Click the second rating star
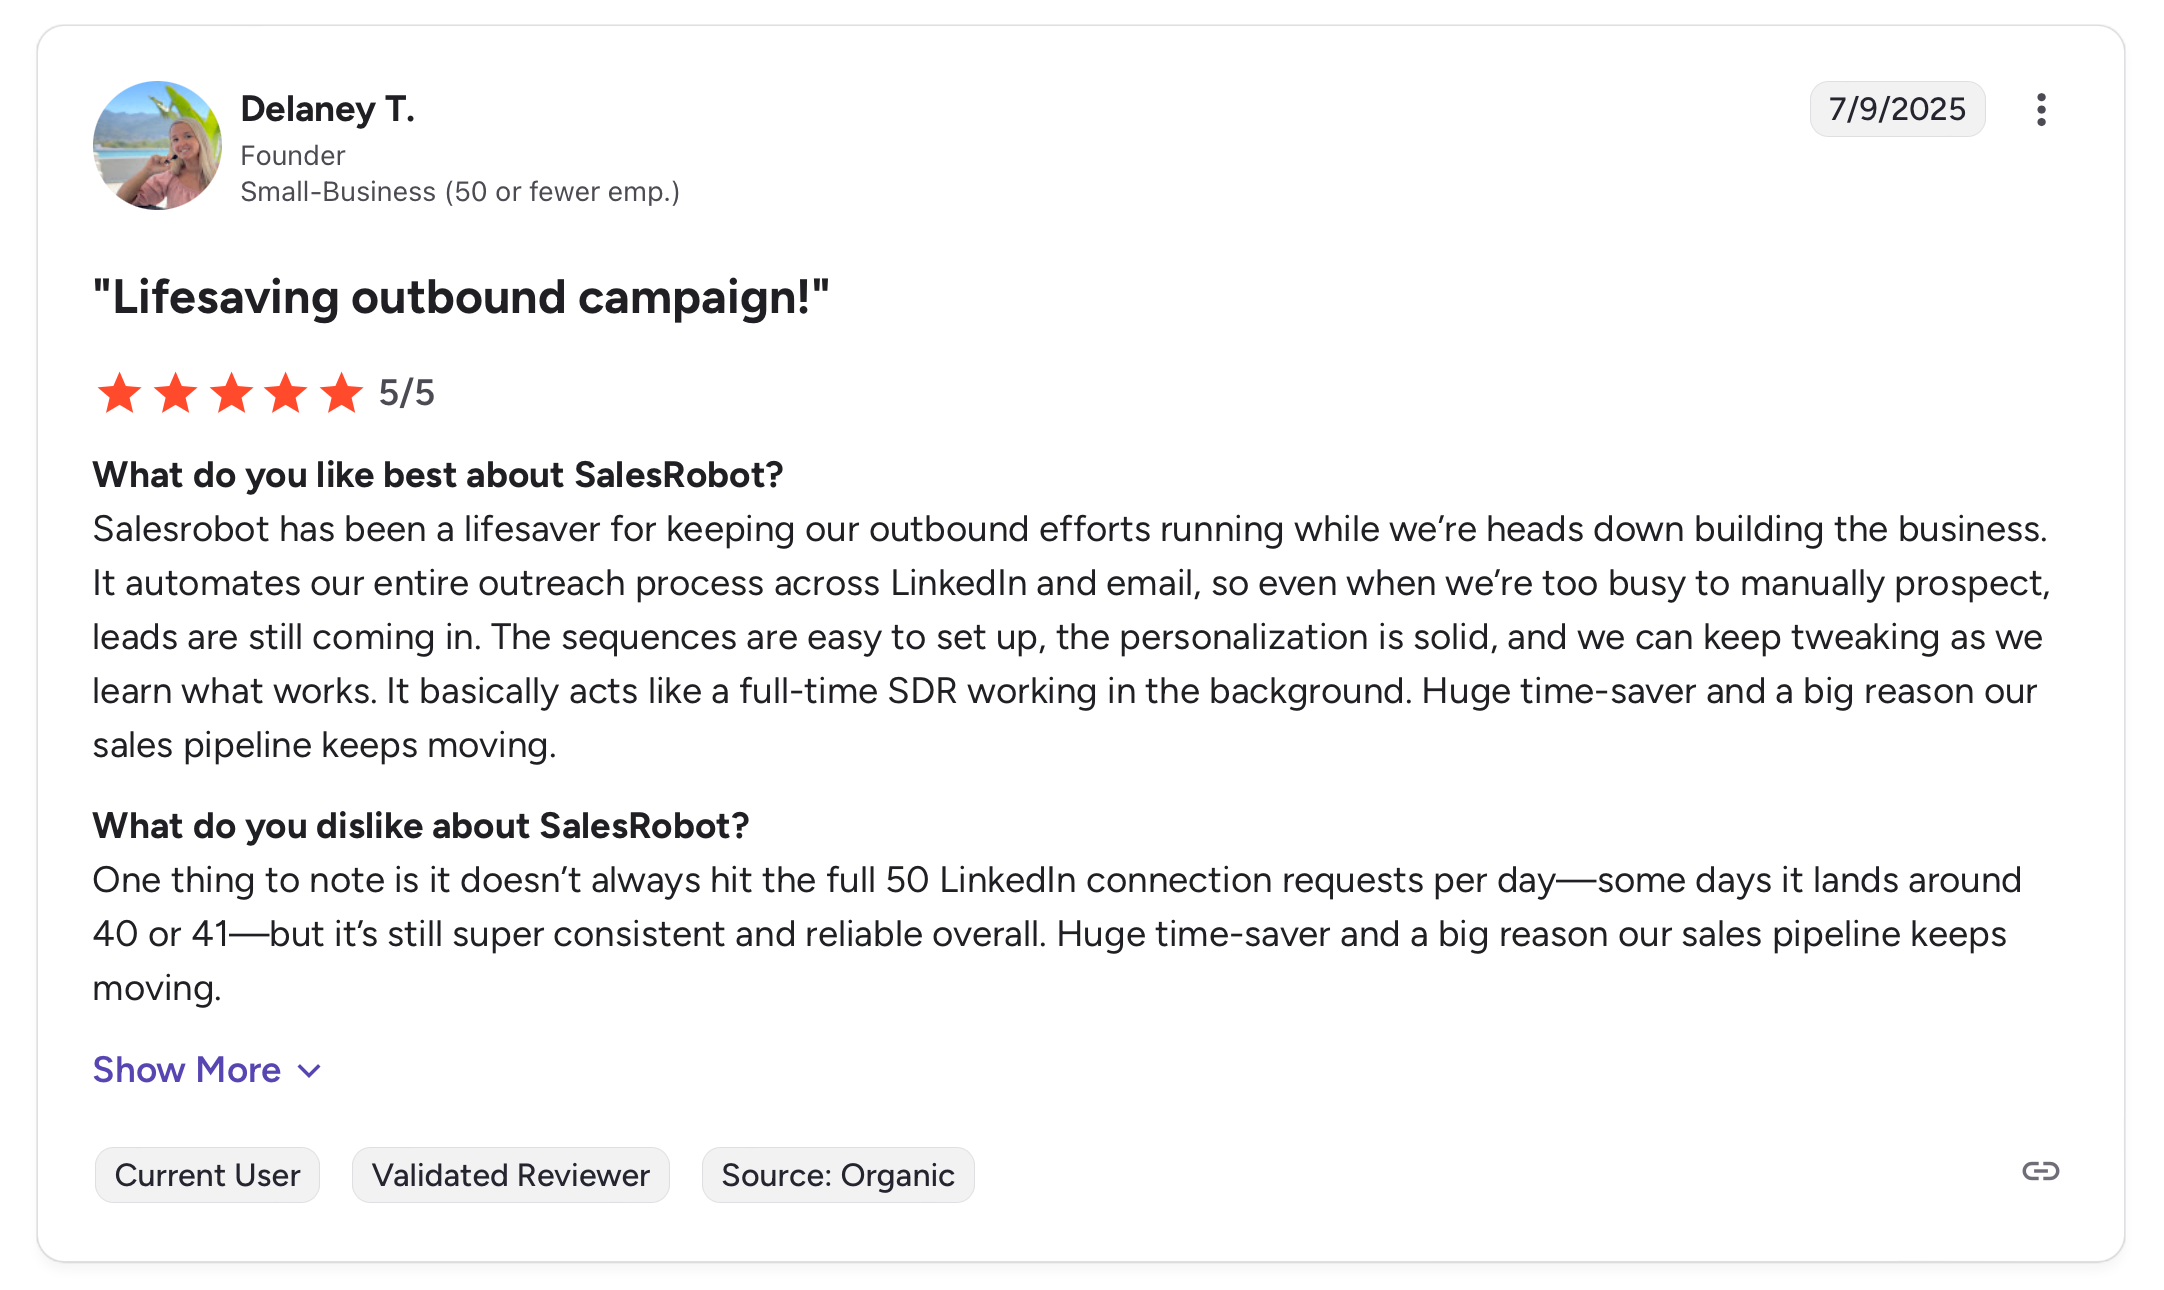The width and height of the screenshot is (2164, 1290). 176,393
